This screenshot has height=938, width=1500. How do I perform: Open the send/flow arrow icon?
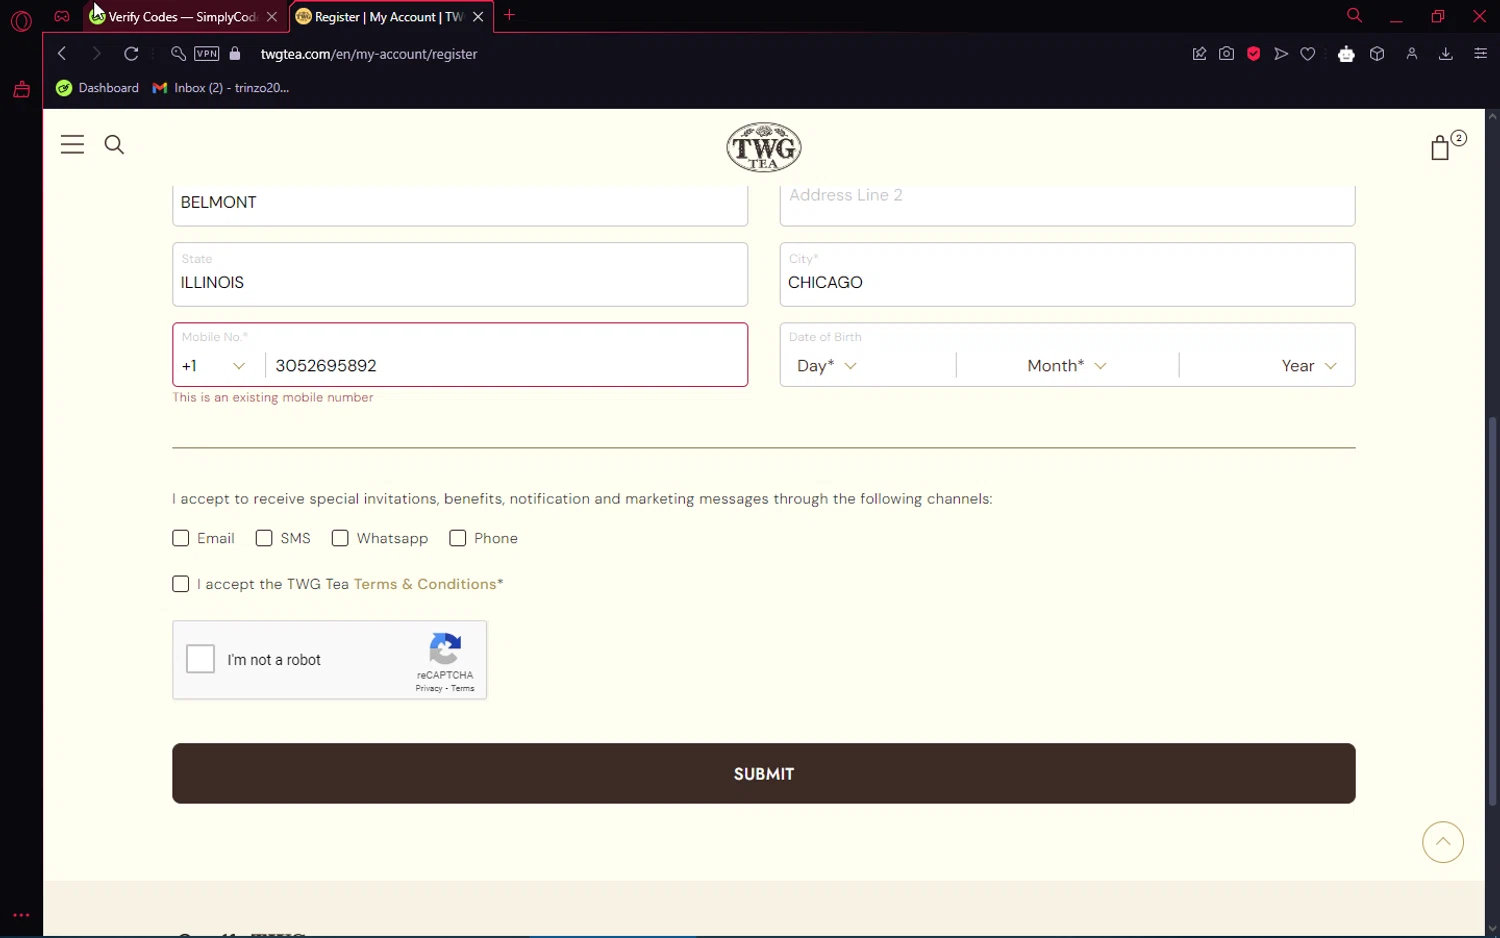coord(1281,54)
